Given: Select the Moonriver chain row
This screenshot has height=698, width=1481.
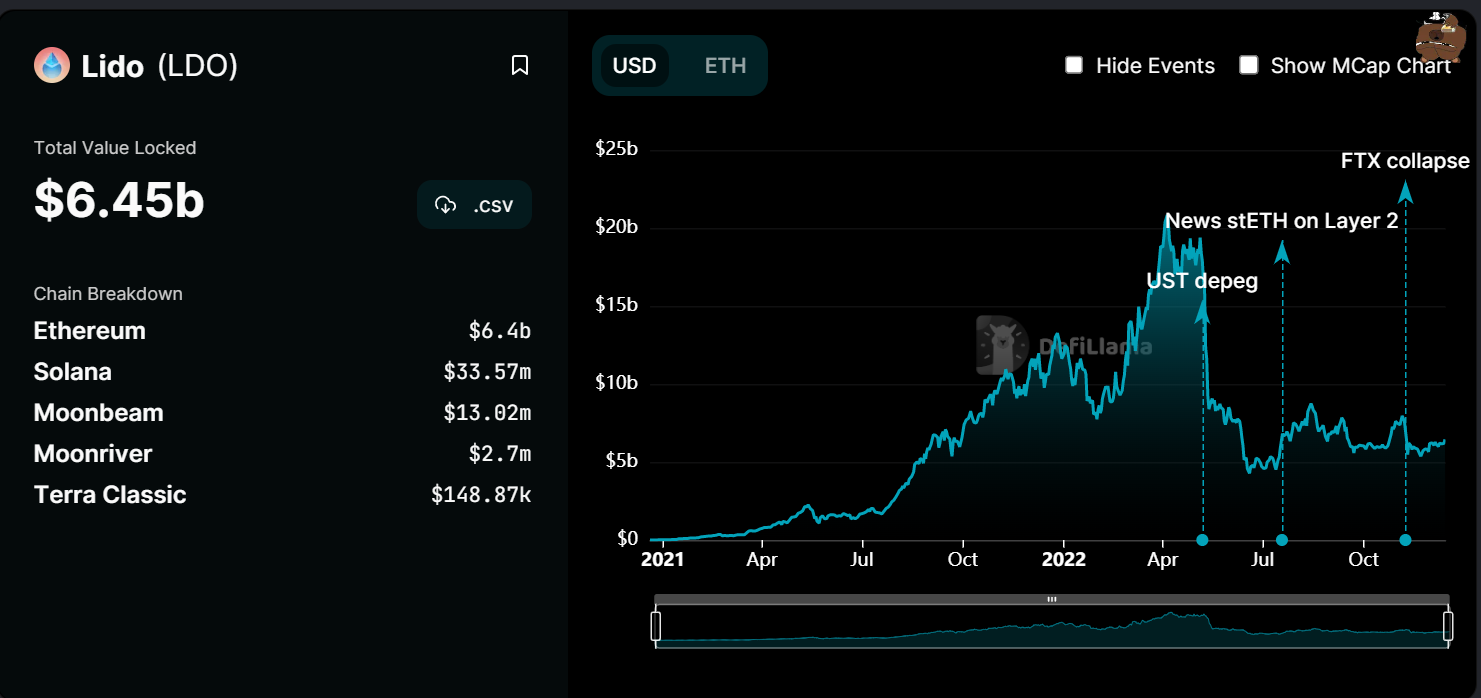Looking at the screenshot, I should coord(282,454).
